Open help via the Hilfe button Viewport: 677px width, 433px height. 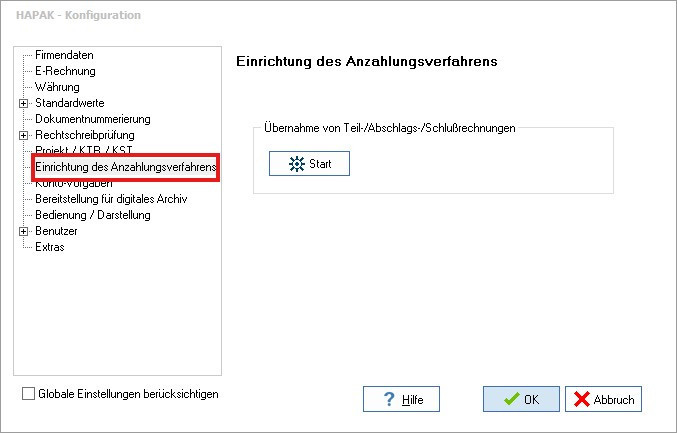point(401,399)
